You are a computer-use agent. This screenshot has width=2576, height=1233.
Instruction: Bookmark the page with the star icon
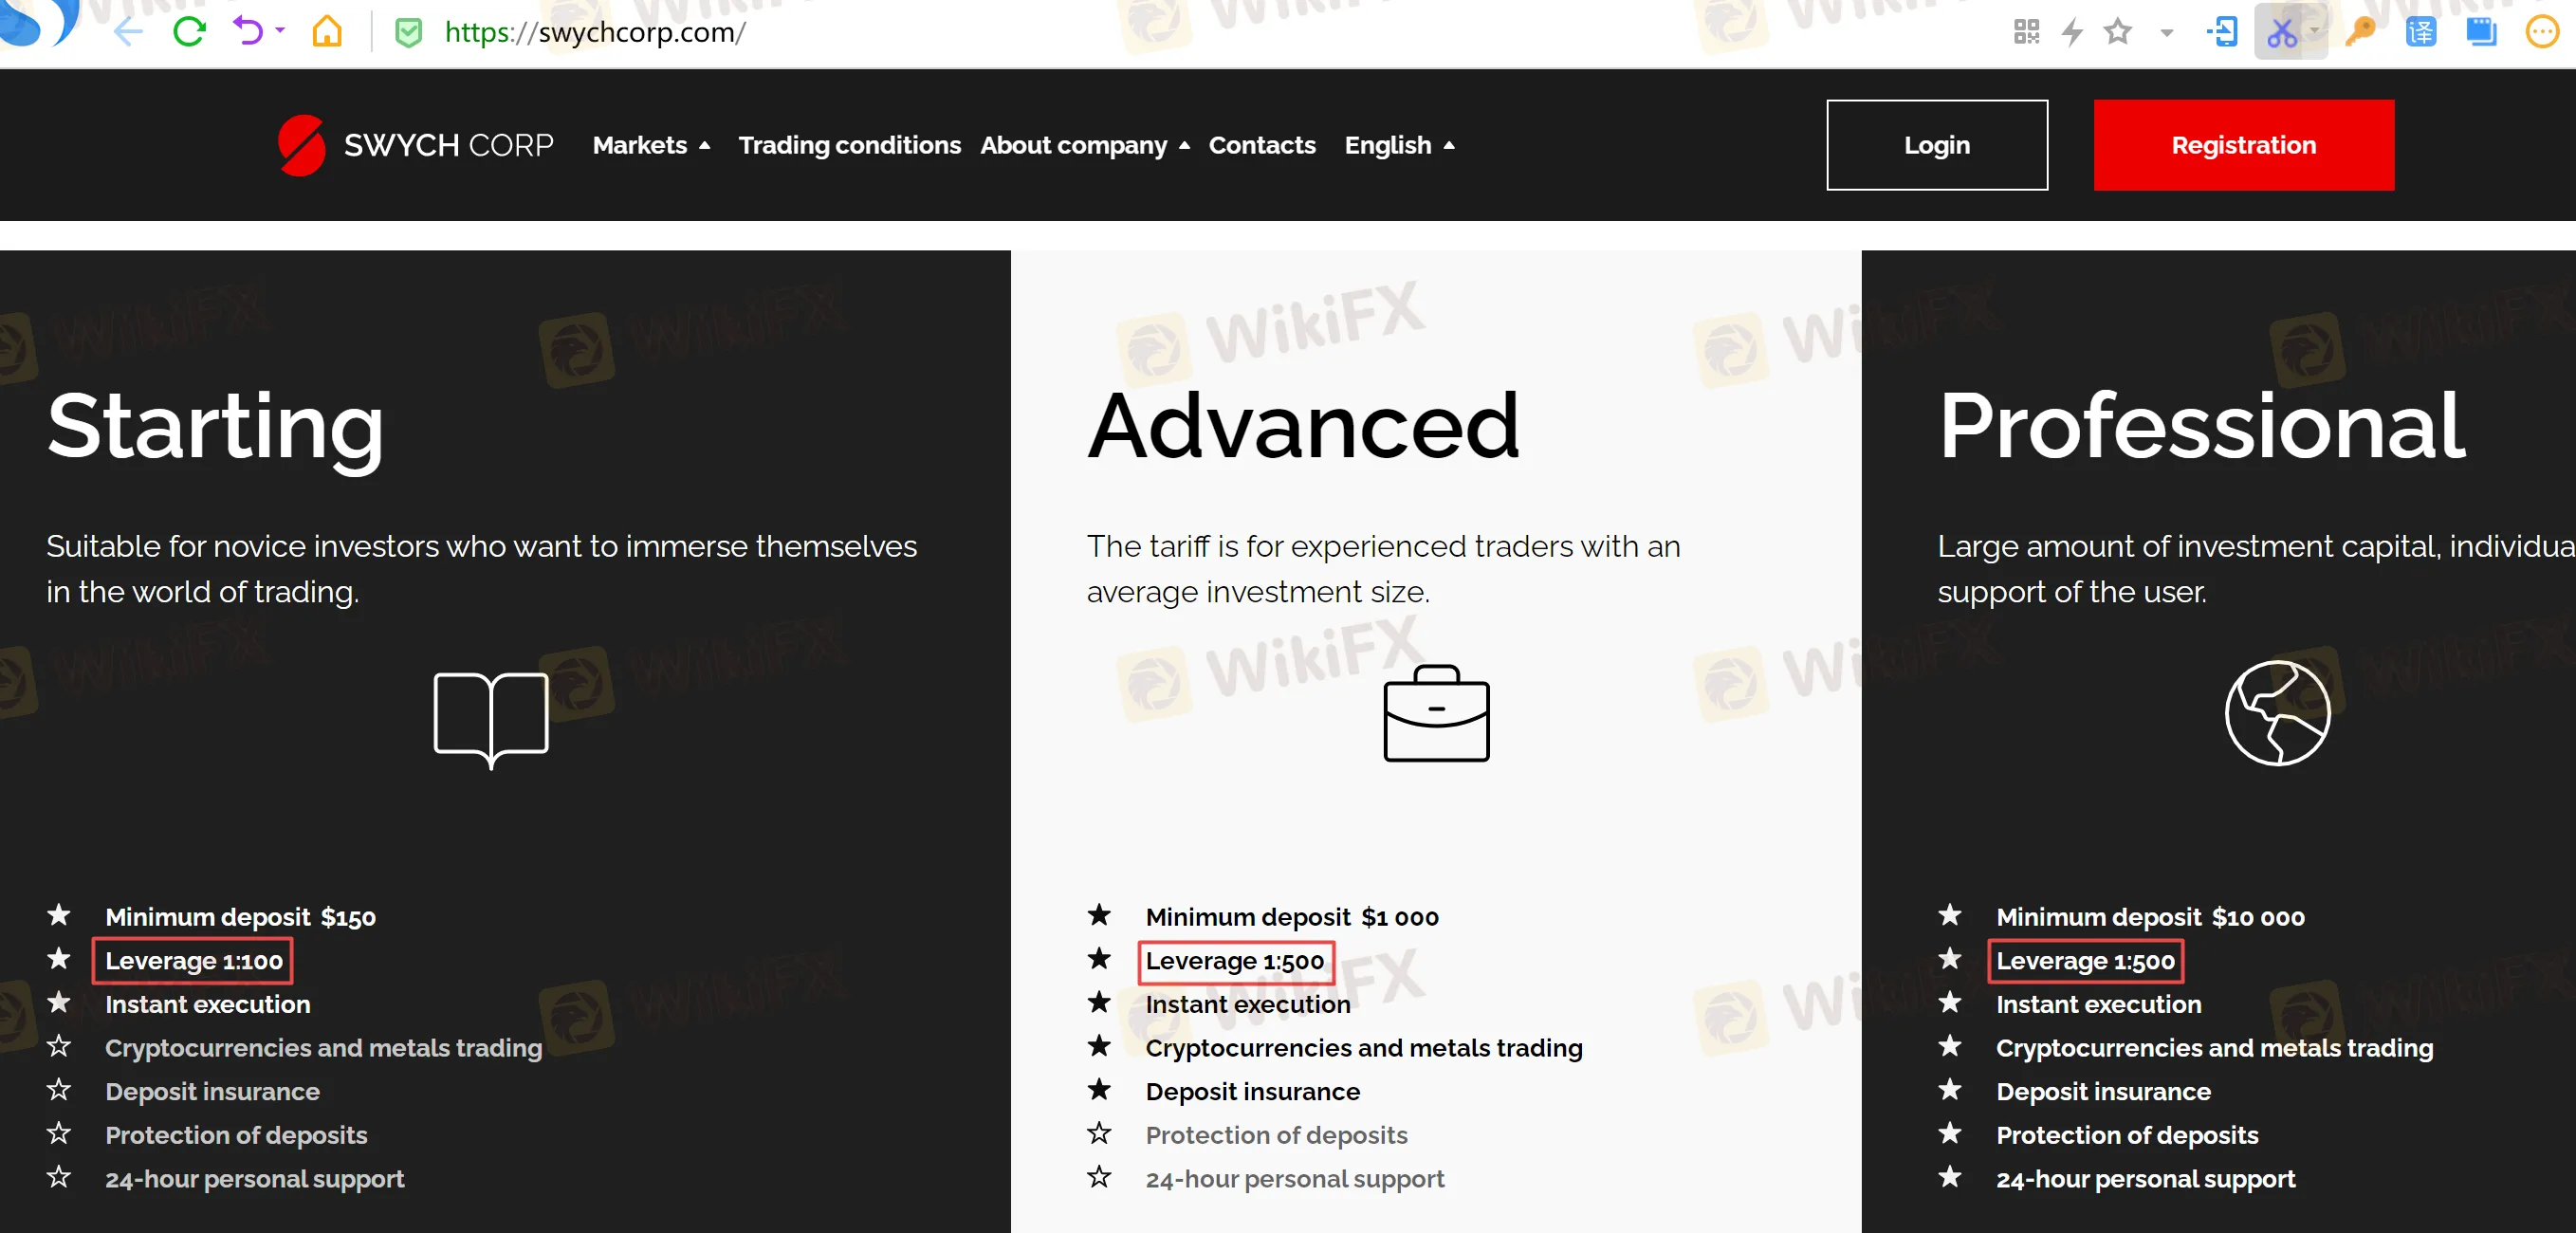click(2117, 32)
